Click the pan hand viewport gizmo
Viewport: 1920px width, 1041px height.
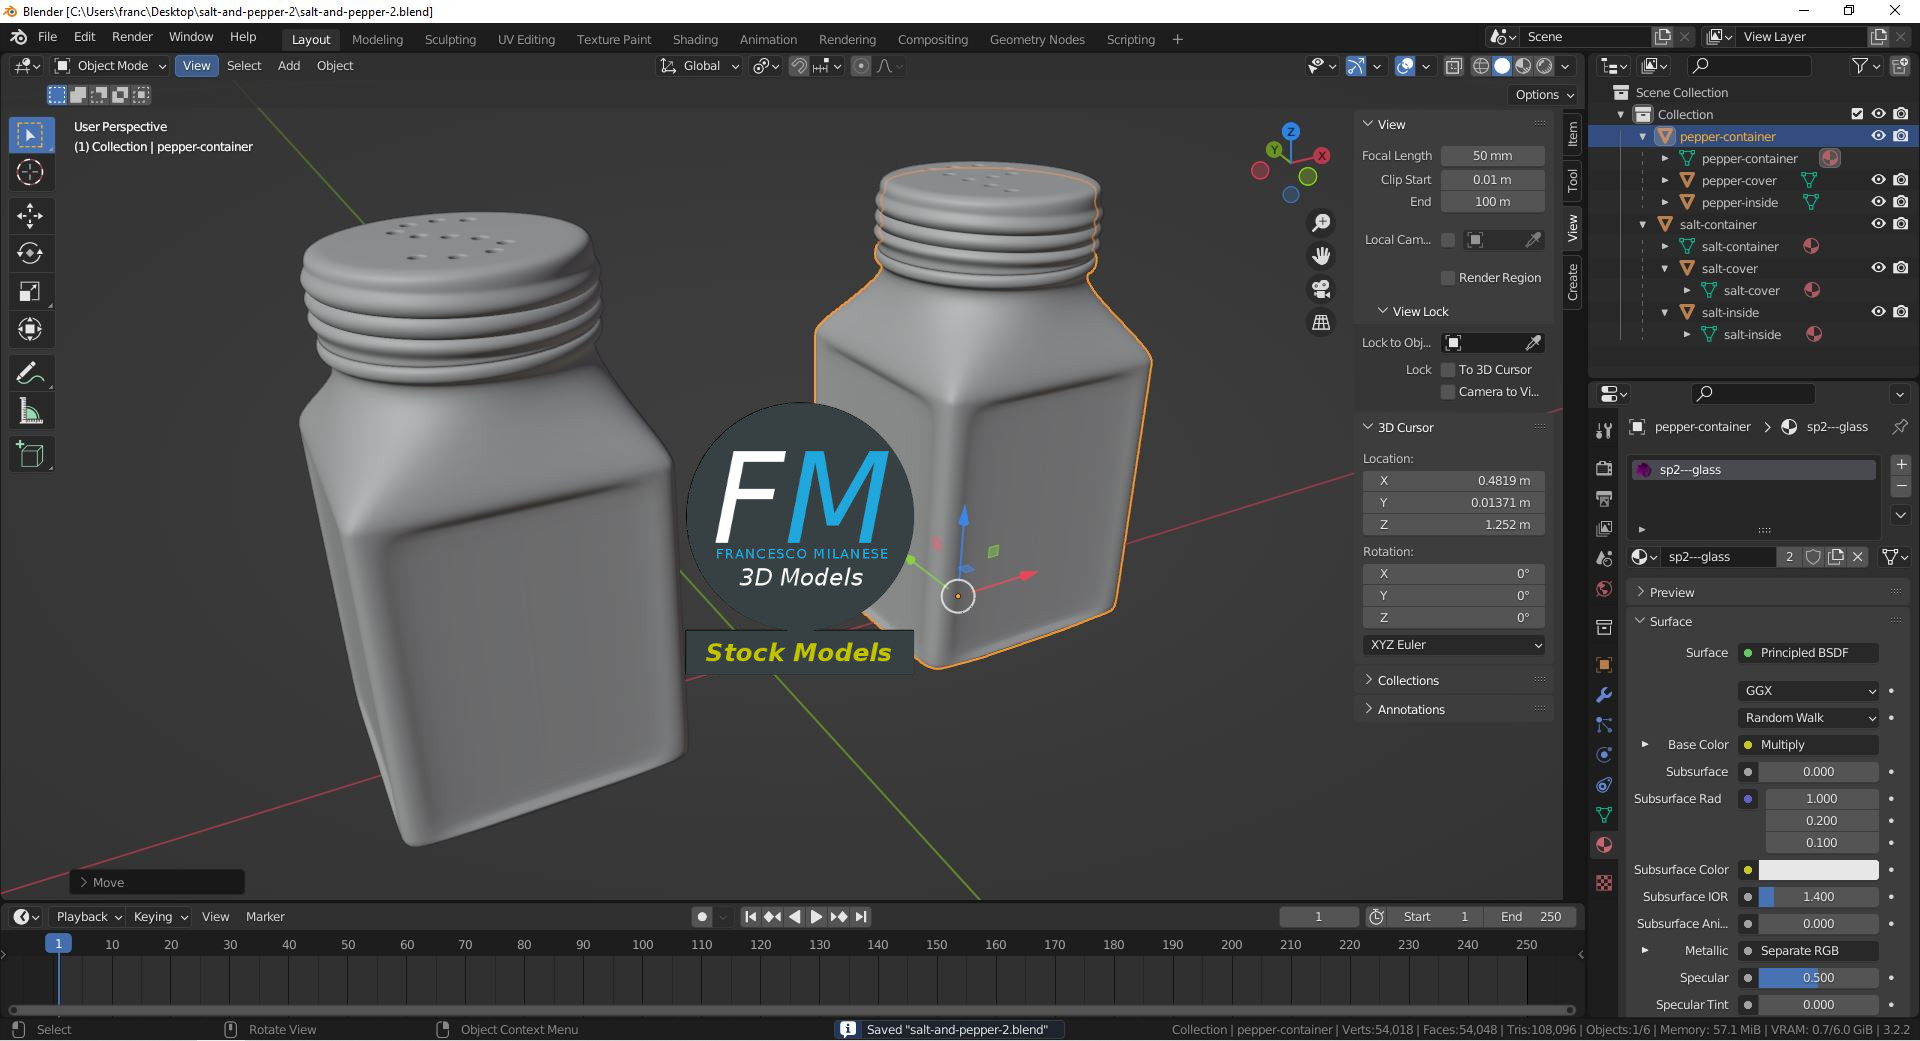point(1321,256)
